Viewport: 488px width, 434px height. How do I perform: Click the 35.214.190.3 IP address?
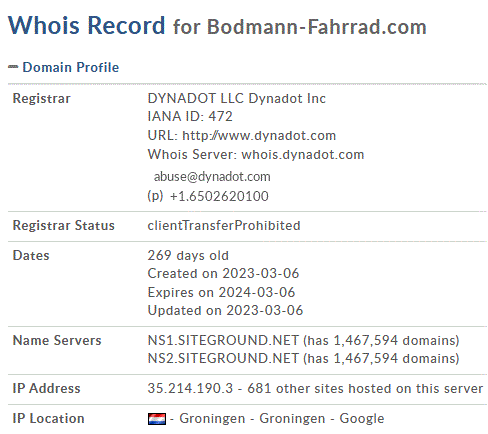coord(190,388)
